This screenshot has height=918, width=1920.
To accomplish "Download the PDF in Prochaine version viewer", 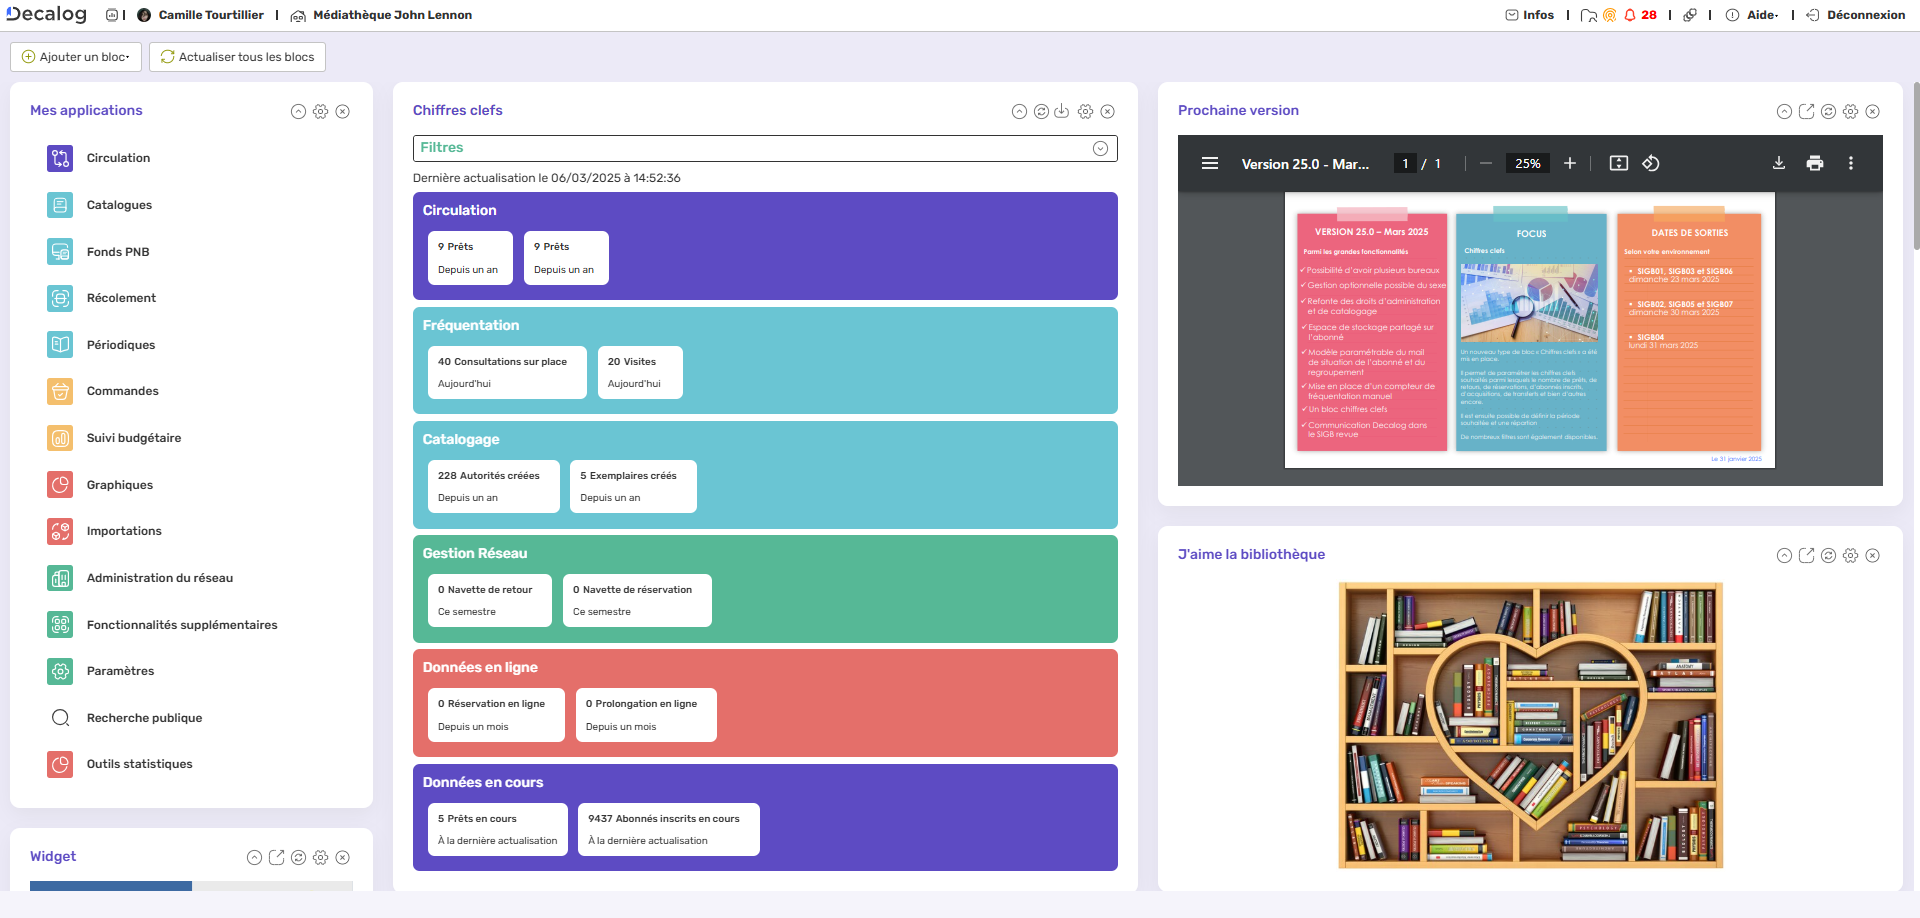I will click(x=1778, y=164).
